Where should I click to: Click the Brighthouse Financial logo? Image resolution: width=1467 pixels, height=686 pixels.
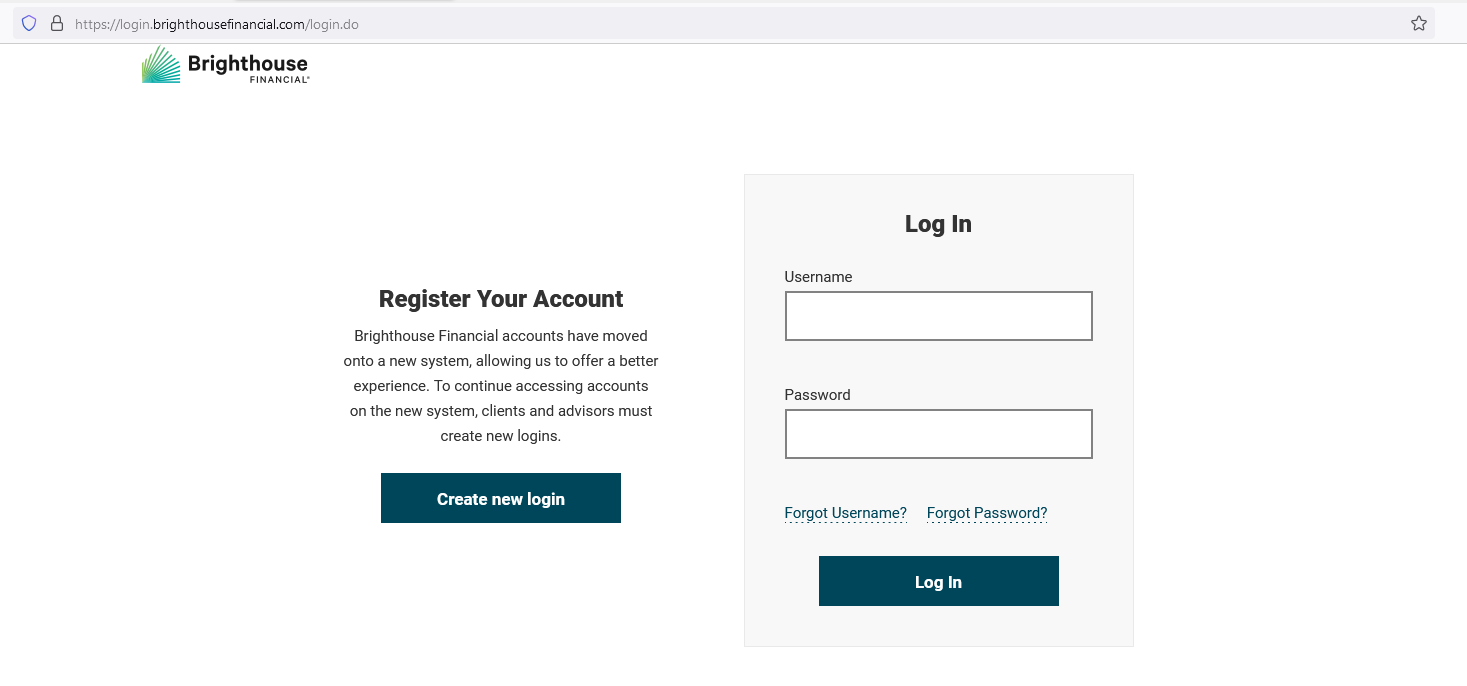pos(224,65)
